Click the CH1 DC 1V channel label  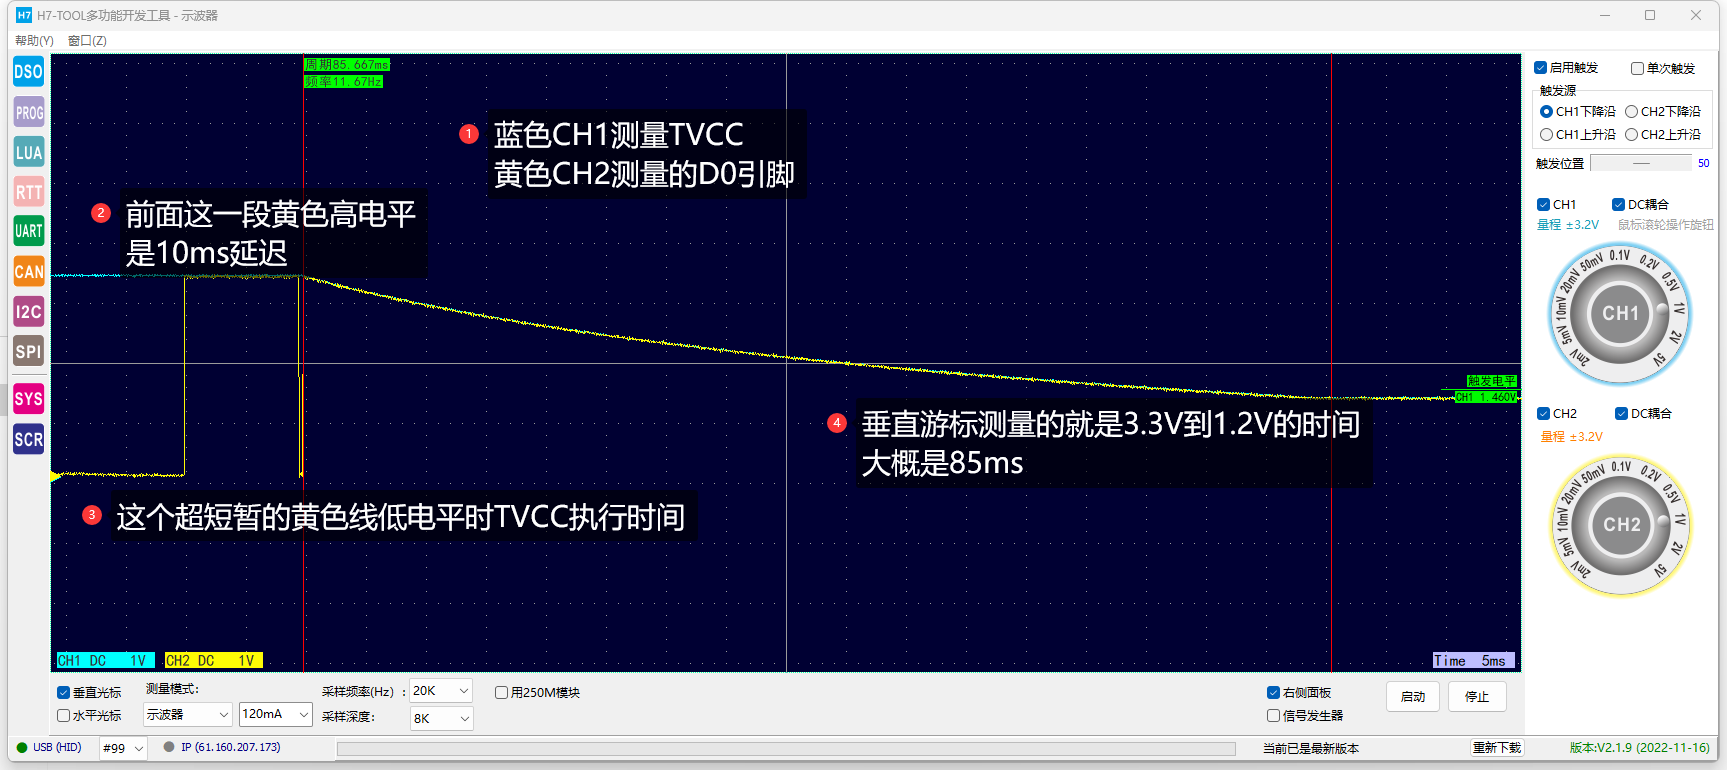104,660
